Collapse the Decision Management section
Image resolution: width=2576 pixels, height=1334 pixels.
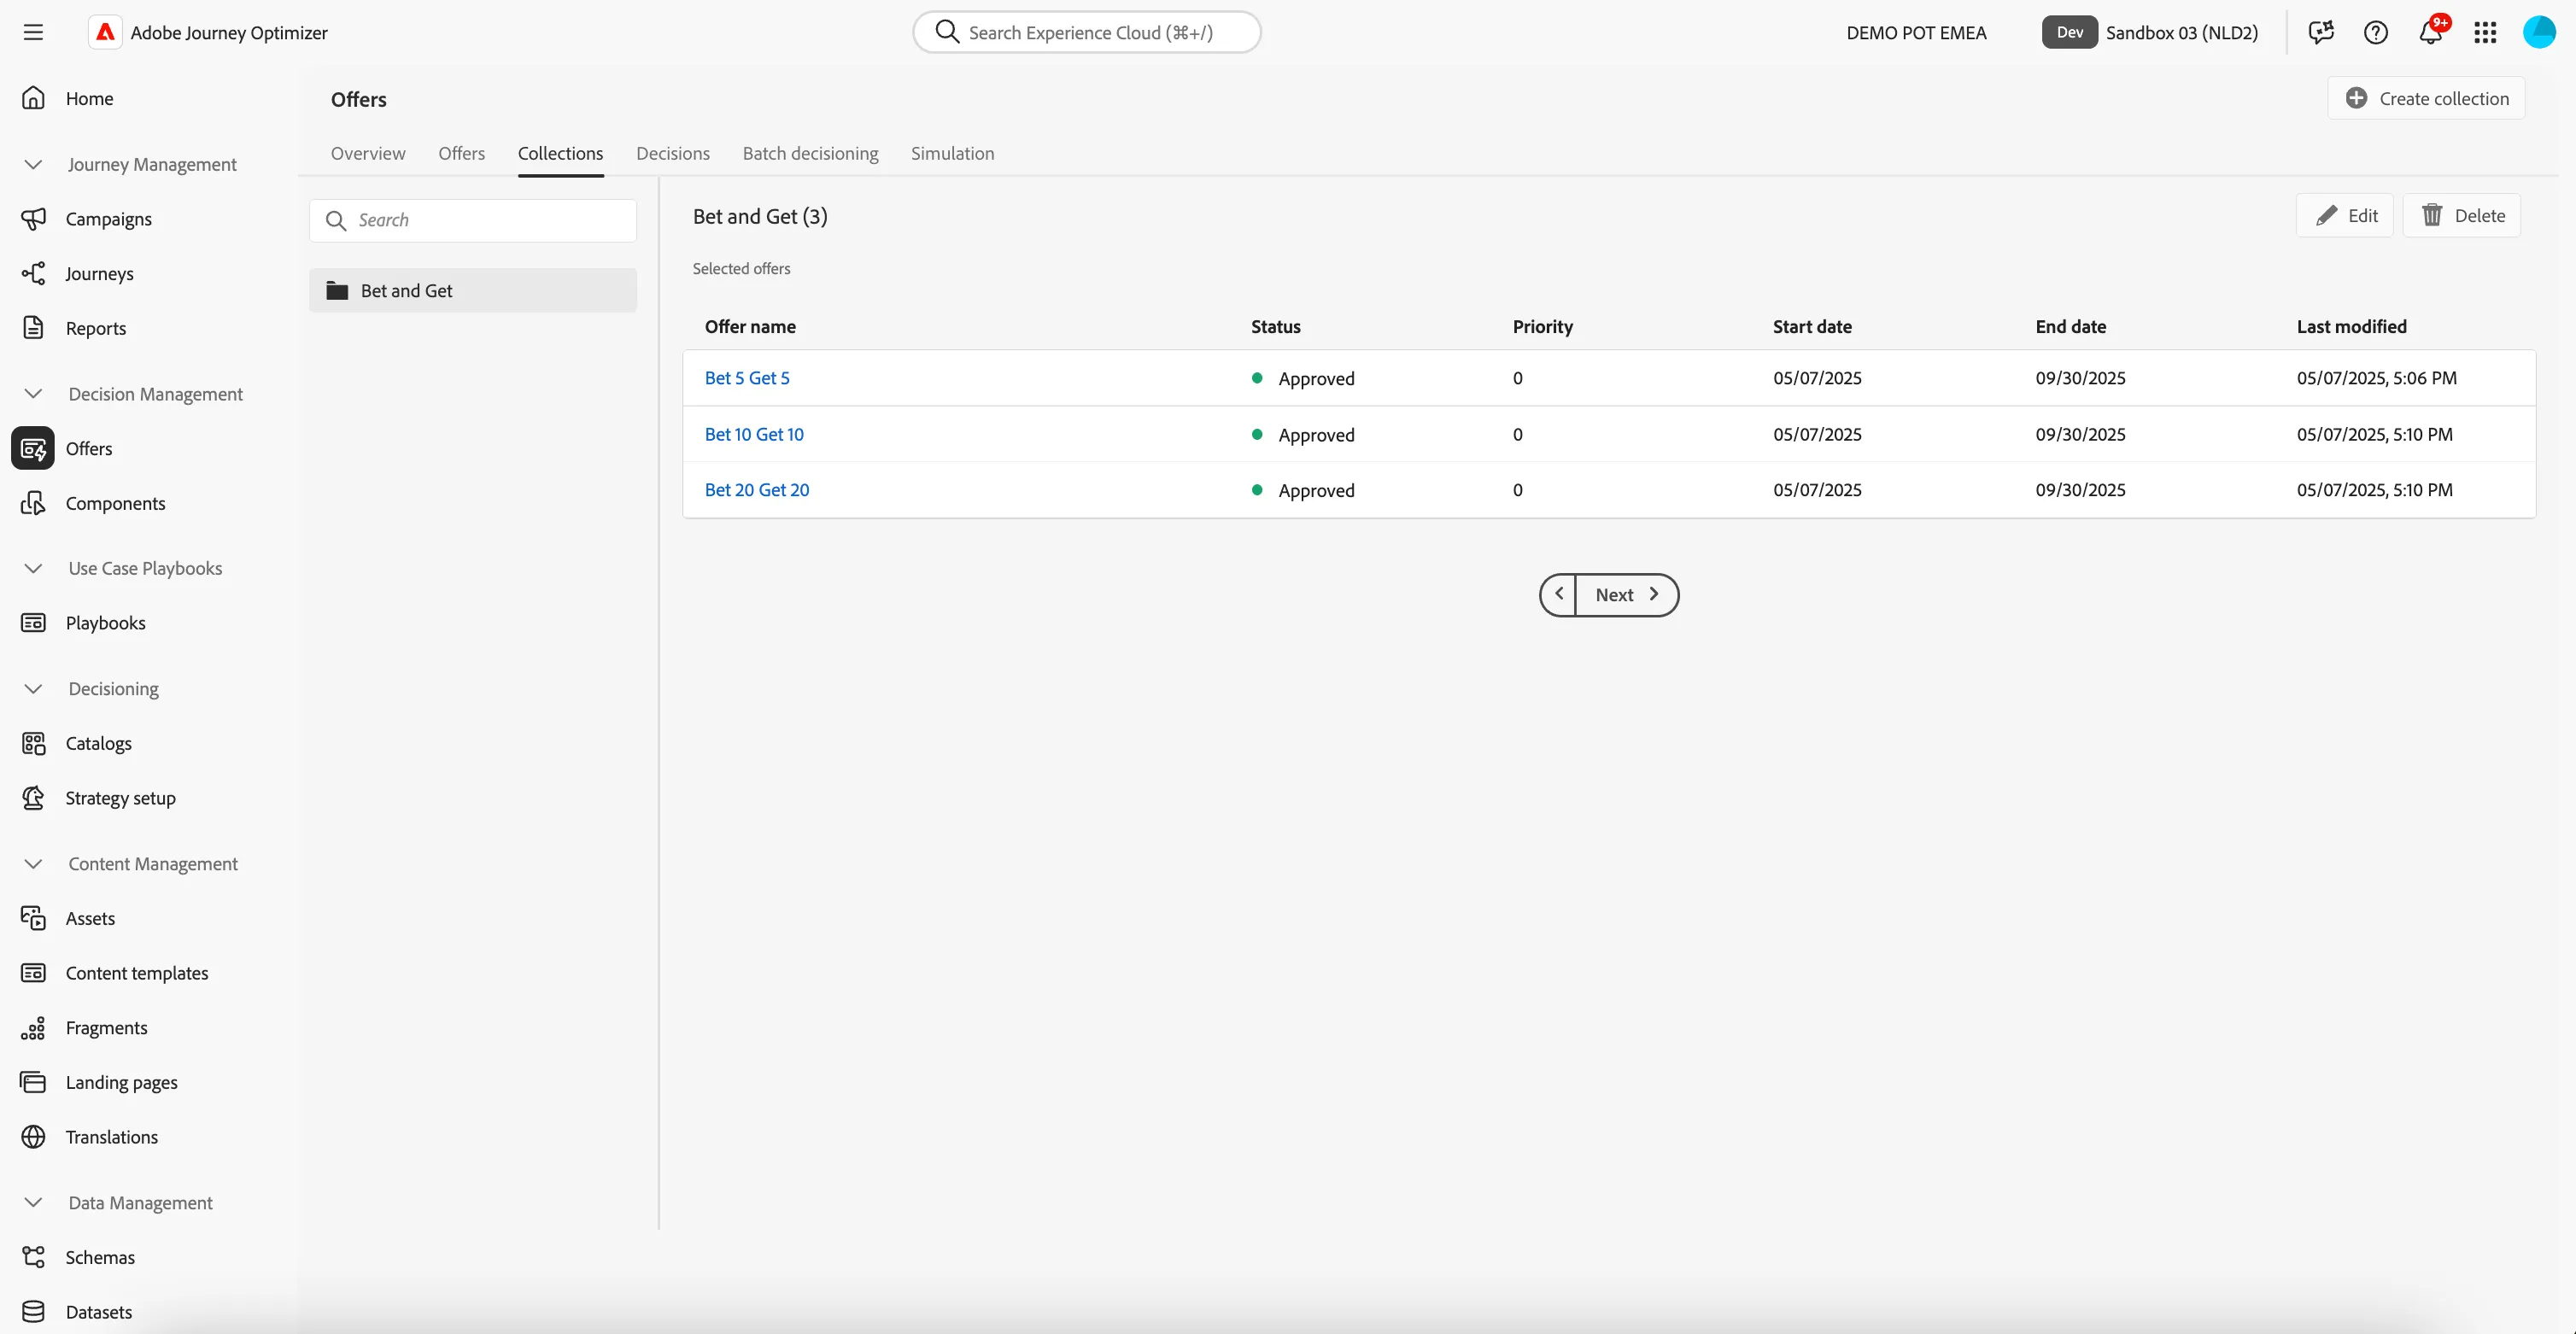(33, 394)
